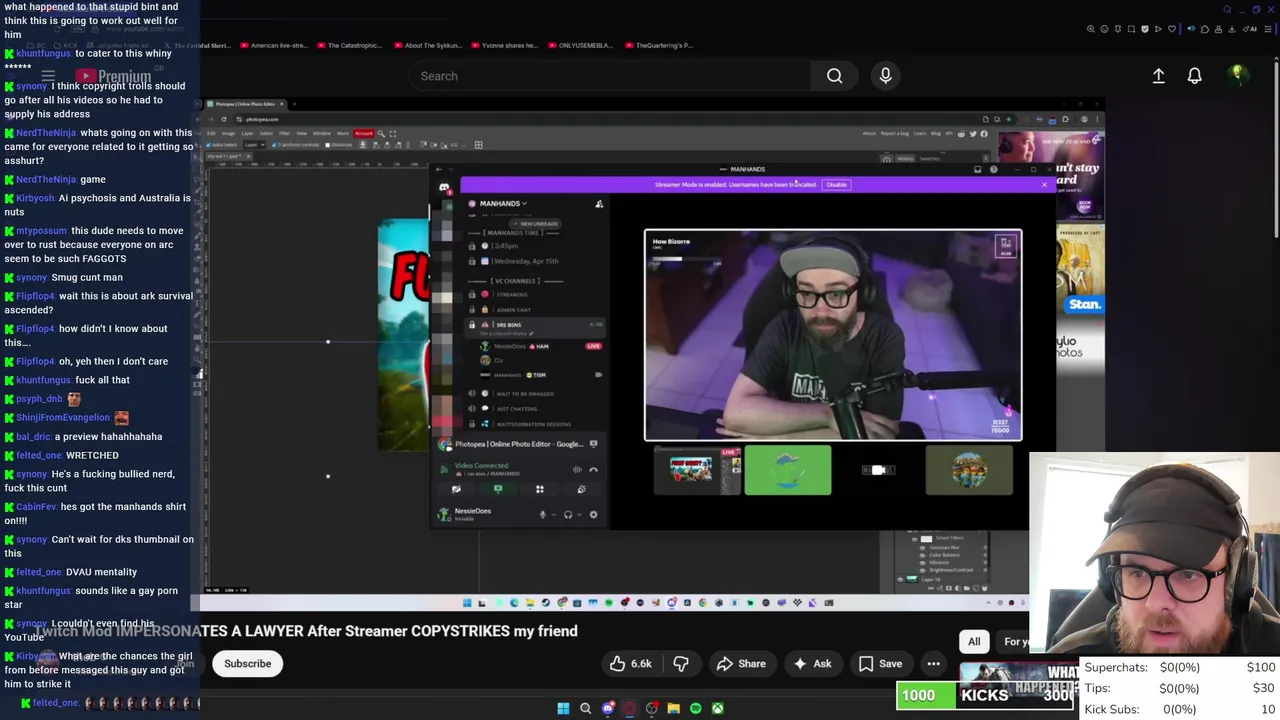Viewport: 1280px width, 720px height.
Task: Open Discord from the Windows taskbar
Action: click(x=607, y=708)
